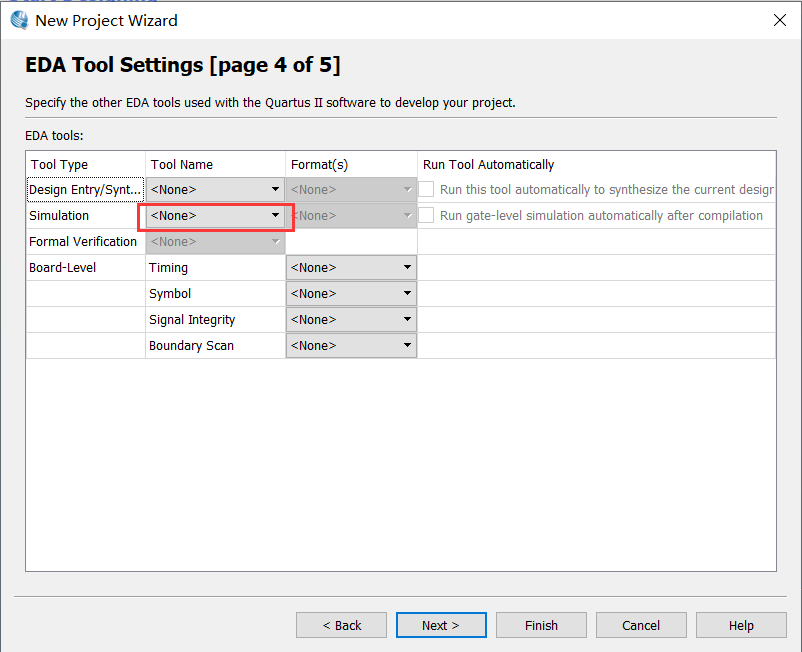802x652 pixels.
Task: Open the Simulation Format(s) dropdown
Action: click(351, 216)
